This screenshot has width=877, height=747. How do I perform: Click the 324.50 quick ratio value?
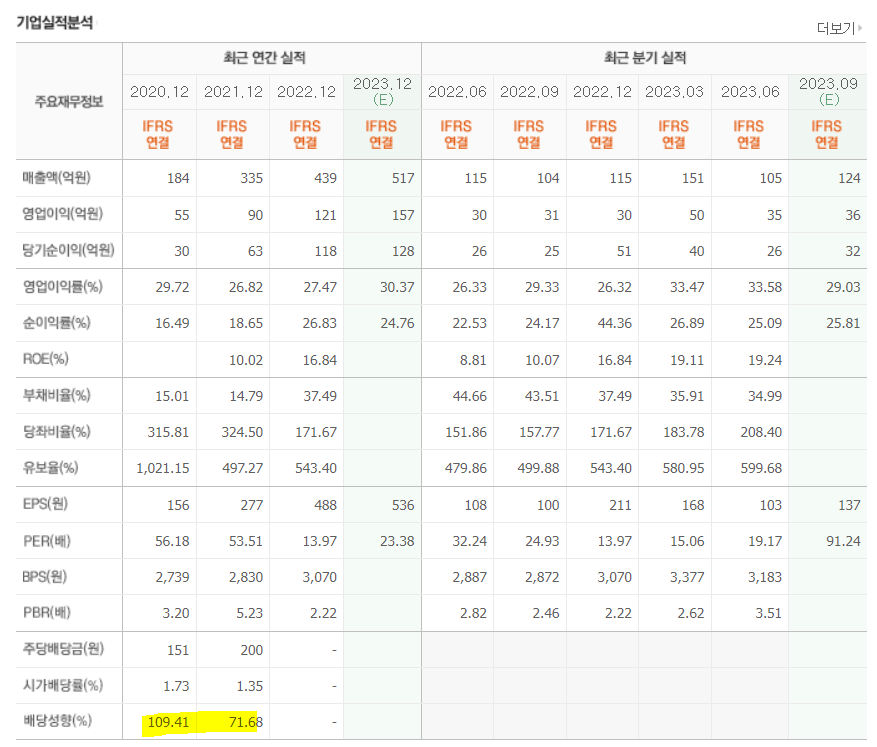tap(242, 432)
